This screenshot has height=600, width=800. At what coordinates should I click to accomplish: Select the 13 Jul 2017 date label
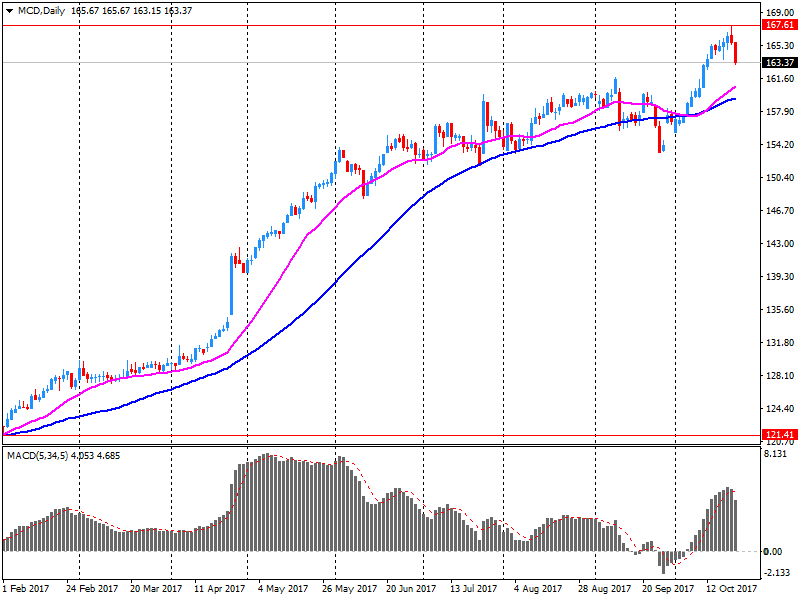click(x=473, y=588)
